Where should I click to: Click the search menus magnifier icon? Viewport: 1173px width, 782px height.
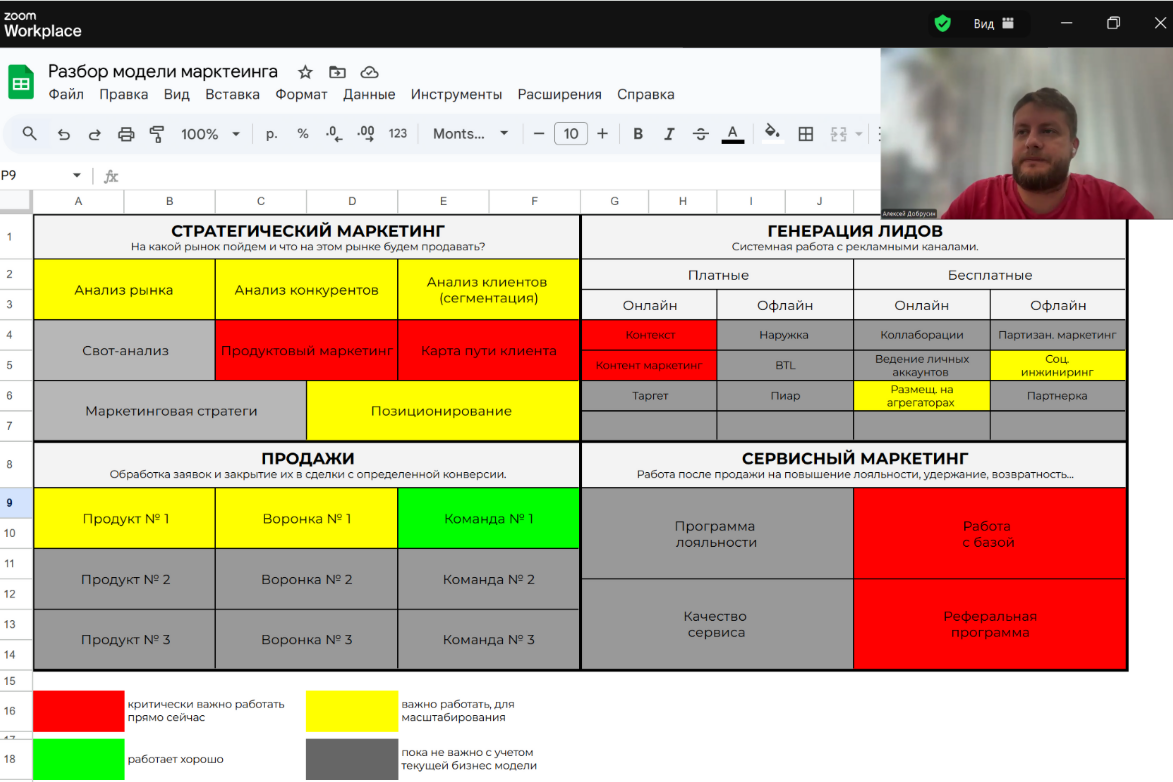click(29, 134)
